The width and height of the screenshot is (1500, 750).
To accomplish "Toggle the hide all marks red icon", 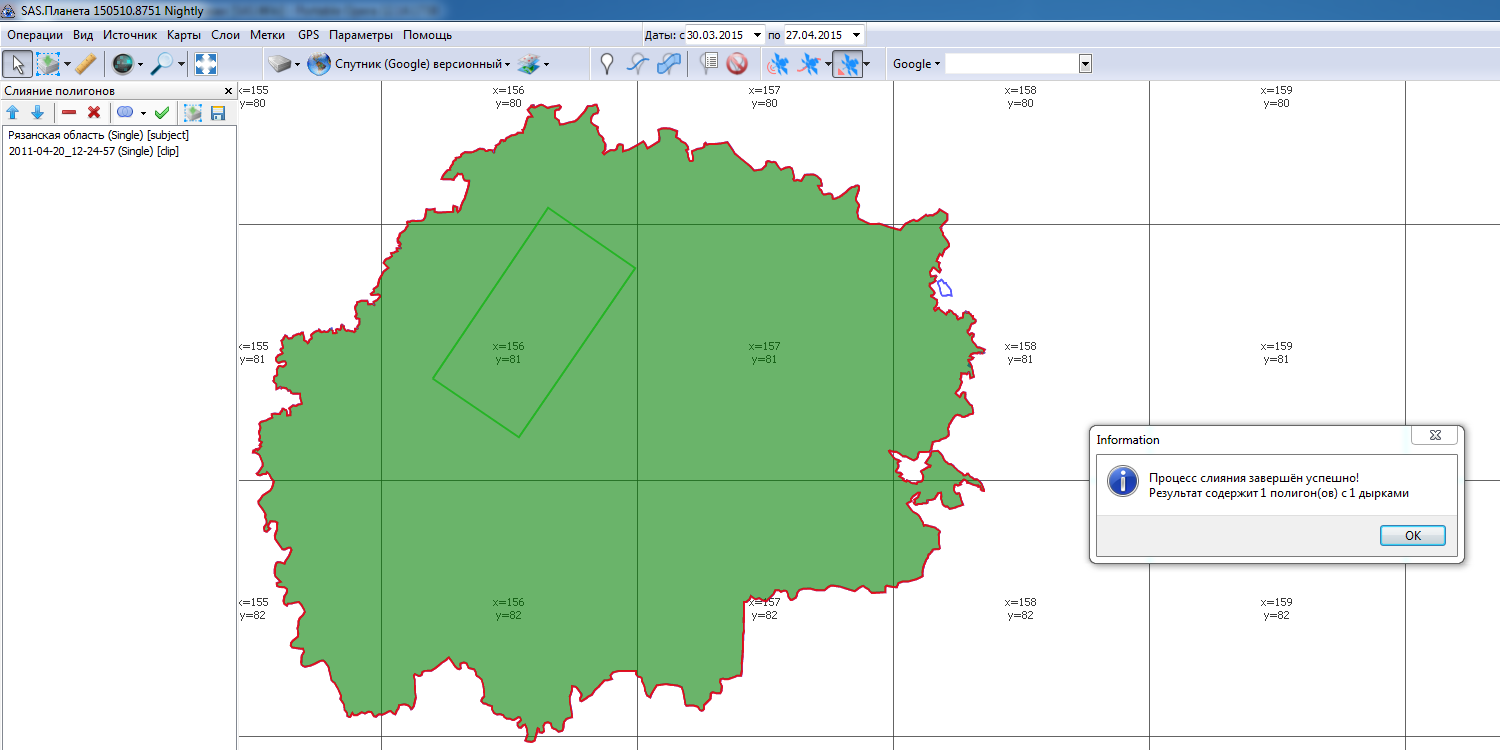I will pos(737,64).
